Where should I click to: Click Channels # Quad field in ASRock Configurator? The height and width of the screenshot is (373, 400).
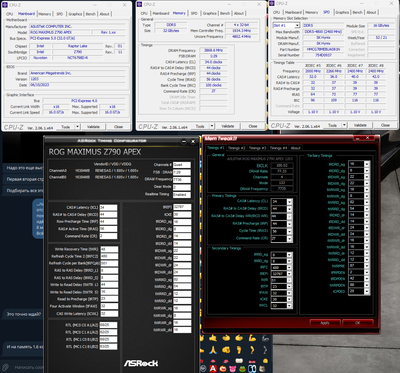(x=182, y=165)
